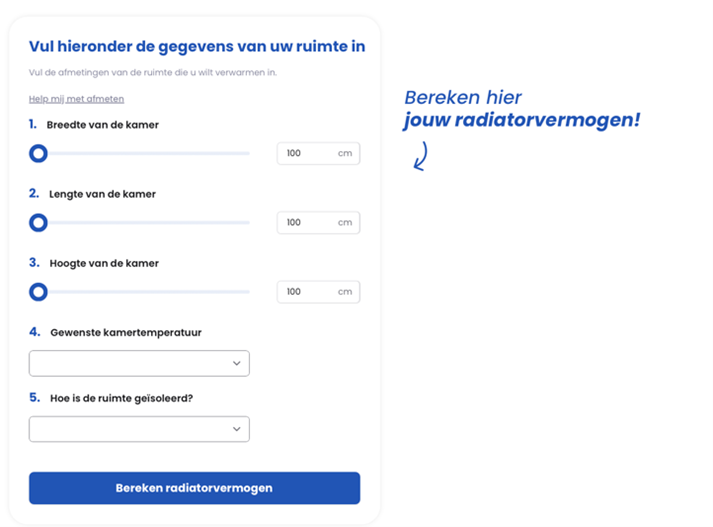Click the Breedte van de kamer input field
This screenshot has width=713, height=527.
pos(318,153)
